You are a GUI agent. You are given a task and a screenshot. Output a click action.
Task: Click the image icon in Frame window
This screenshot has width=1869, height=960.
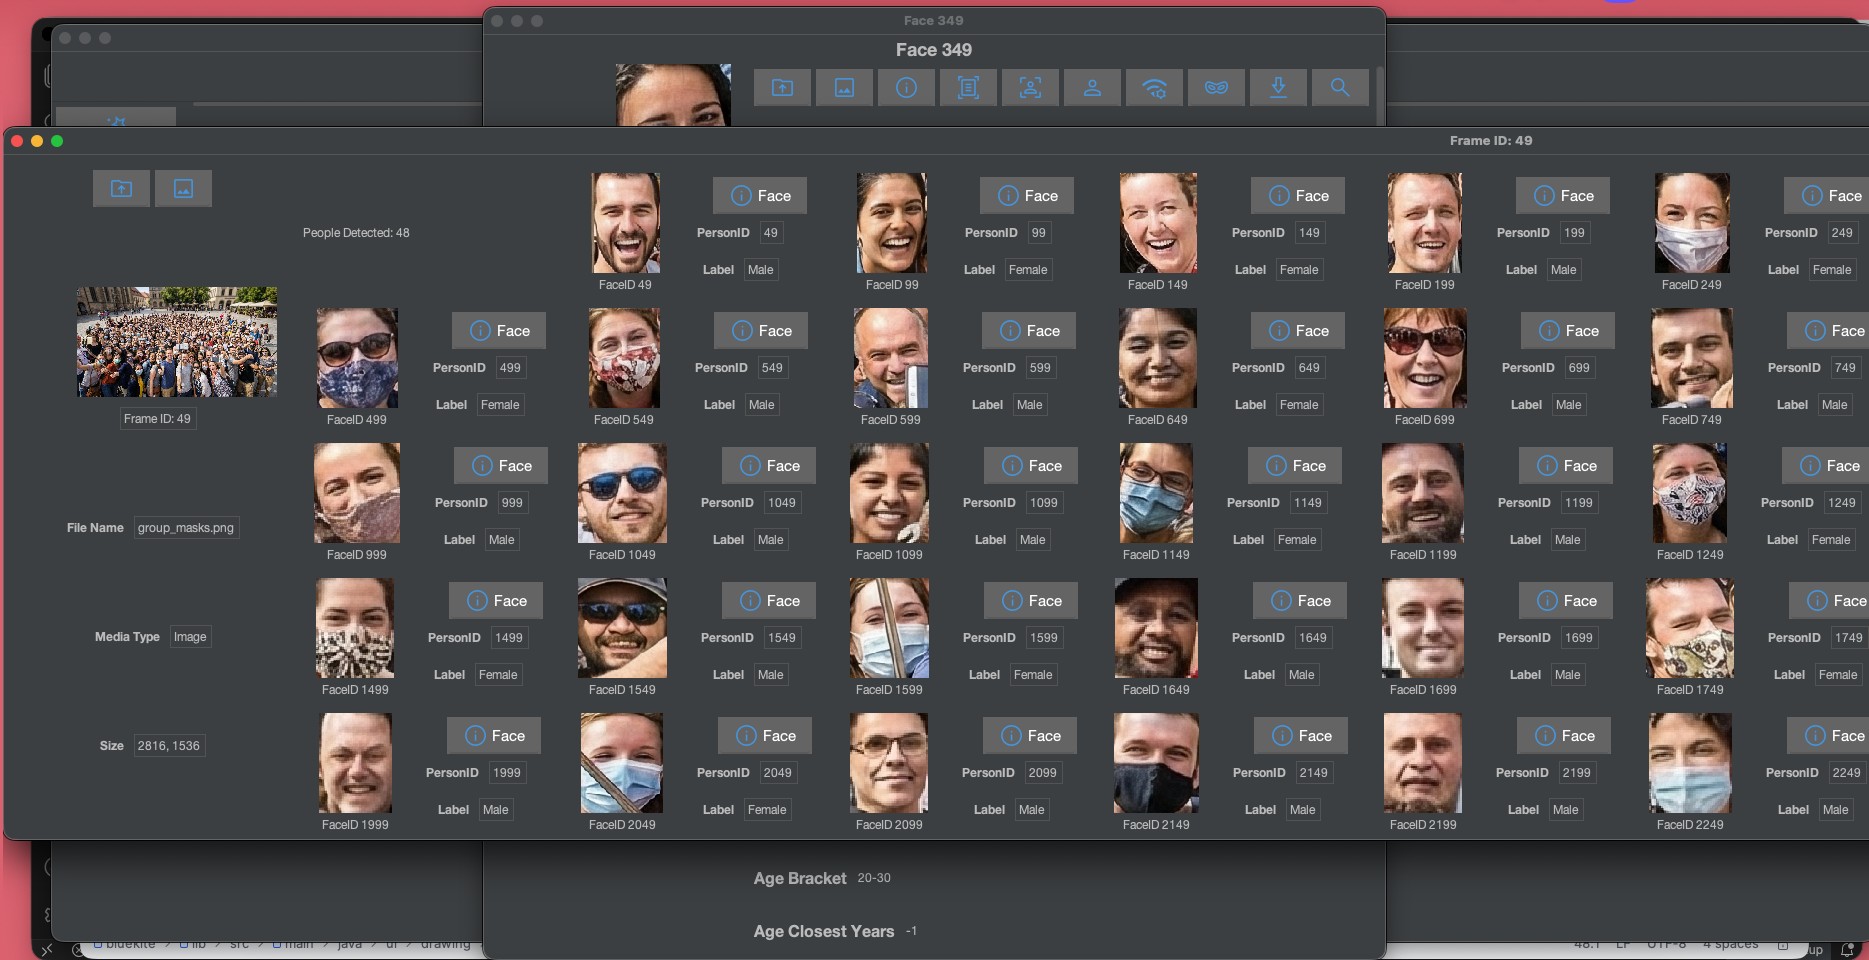[183, 188]
